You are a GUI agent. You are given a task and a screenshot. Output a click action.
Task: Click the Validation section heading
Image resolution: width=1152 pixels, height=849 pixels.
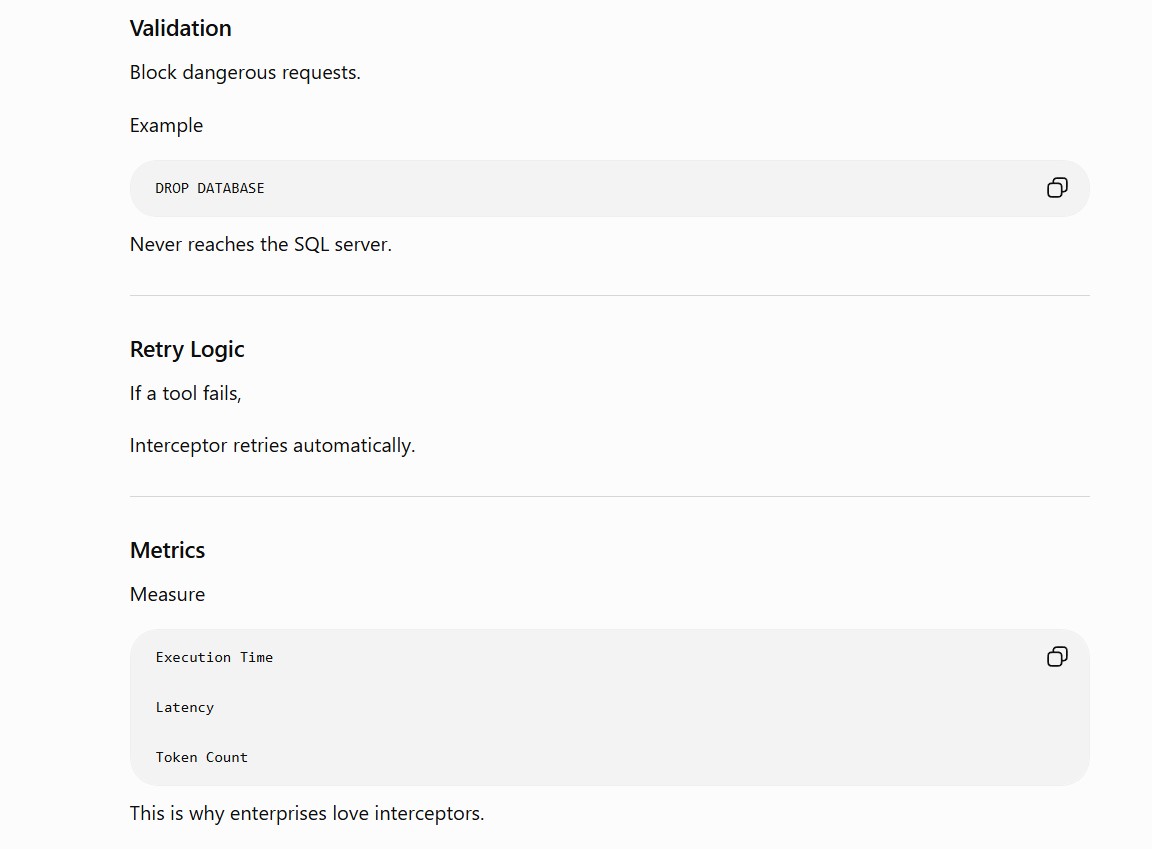tap(181, 29)
